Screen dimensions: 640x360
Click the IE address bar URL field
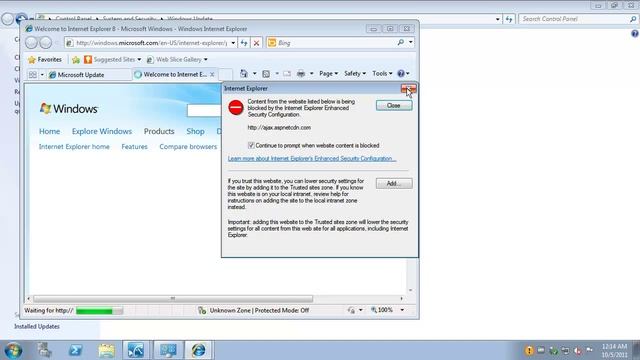coord(151,42)
